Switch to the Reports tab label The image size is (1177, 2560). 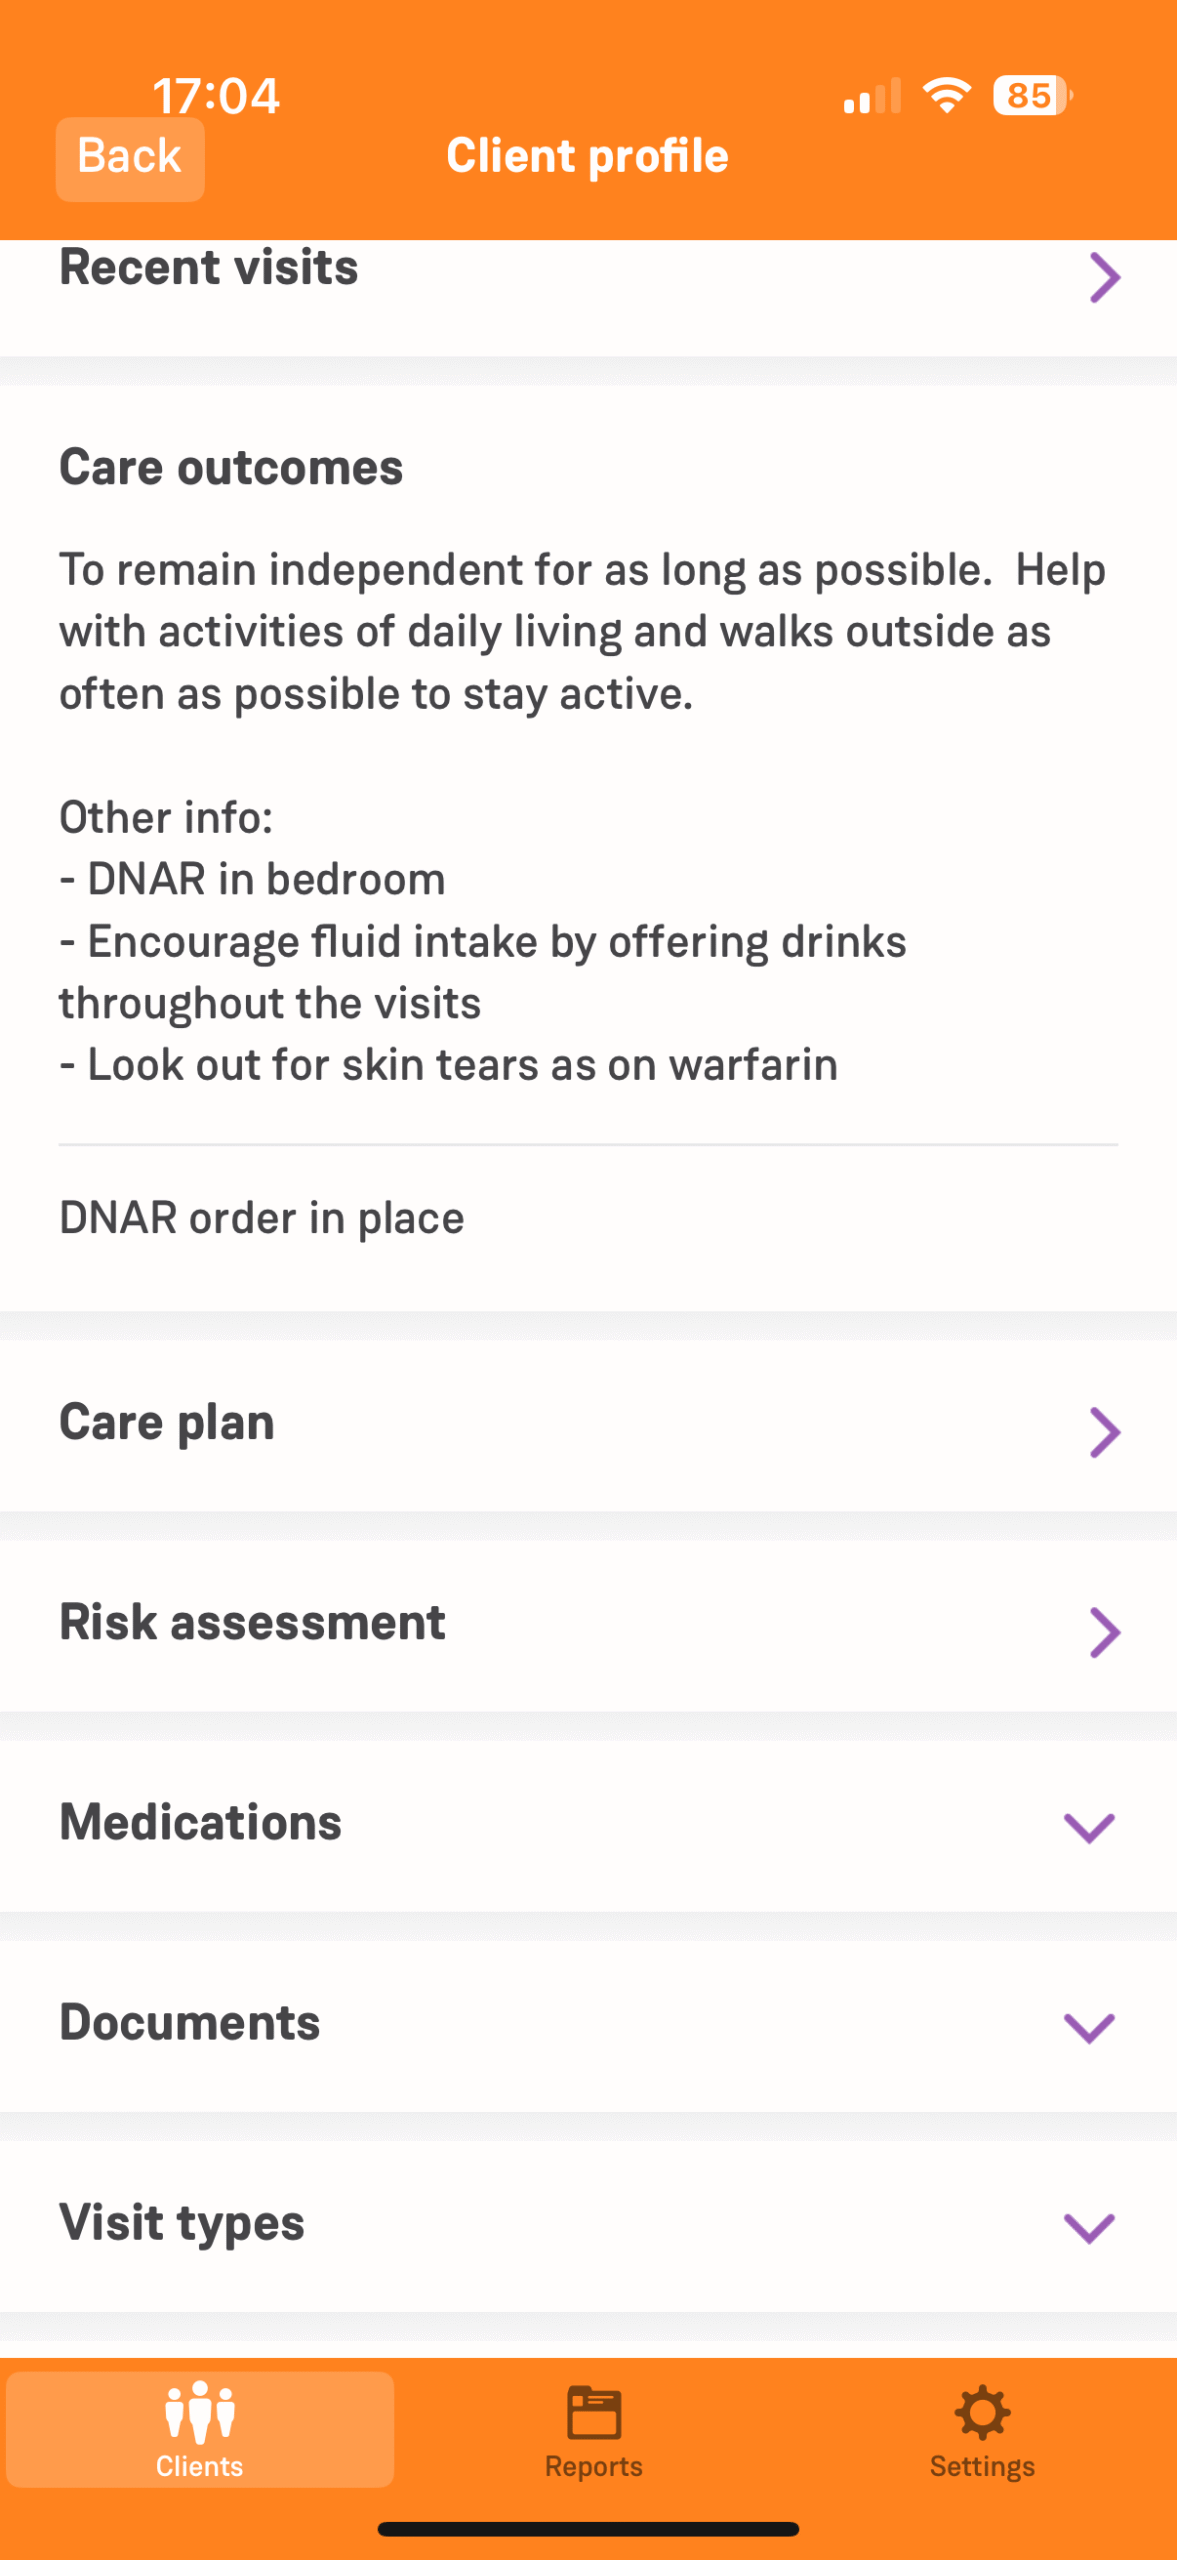pyautogui.click(x=594, y=2466)
